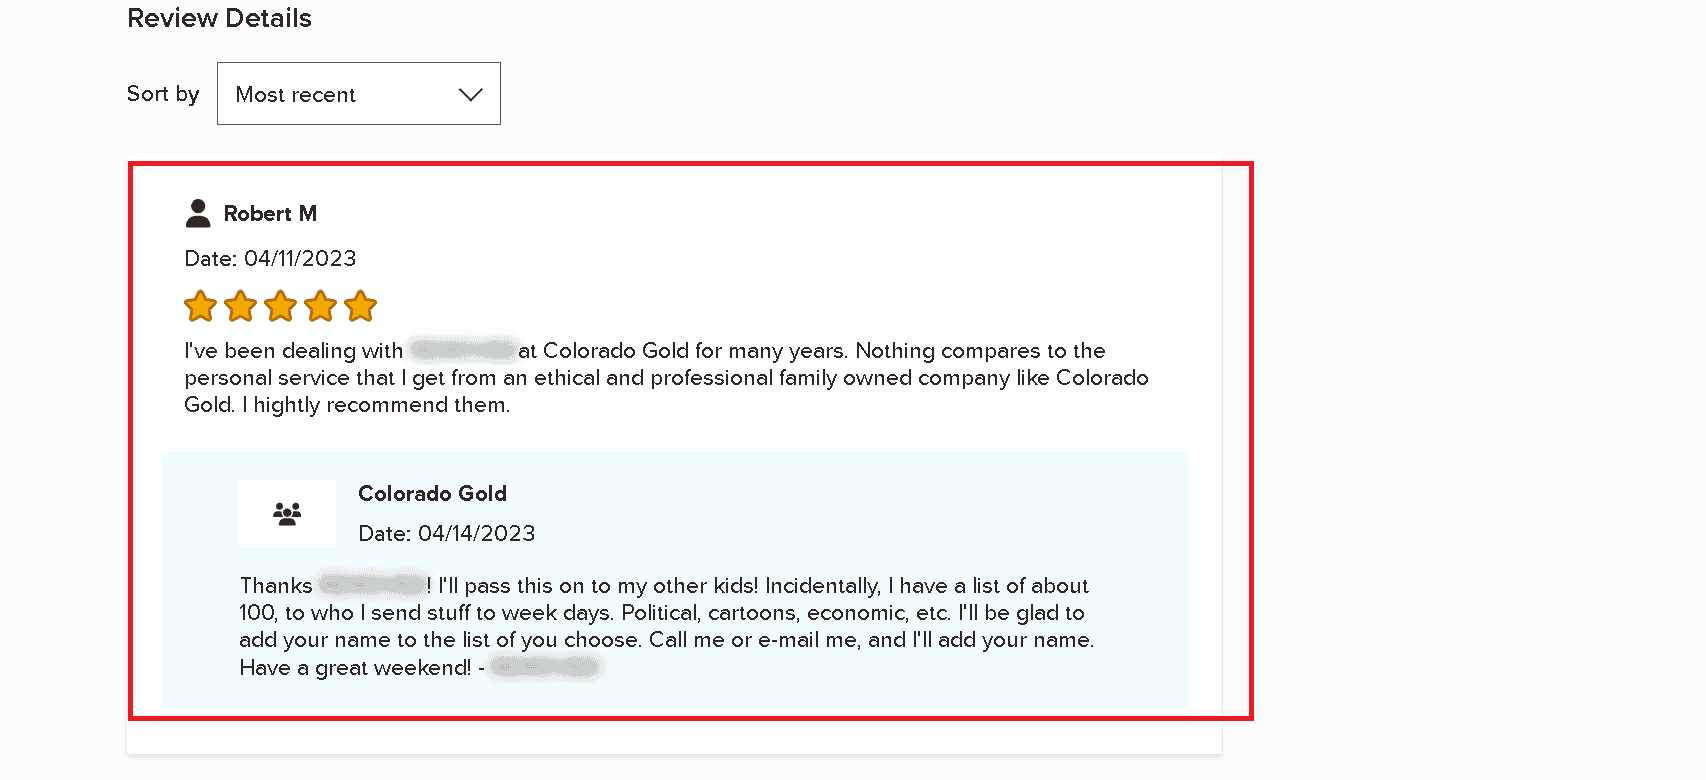The image size is (1706, 780).
Task: Expand the Most recent sort options
Action: pyautogui.click(x=358, y=93)
